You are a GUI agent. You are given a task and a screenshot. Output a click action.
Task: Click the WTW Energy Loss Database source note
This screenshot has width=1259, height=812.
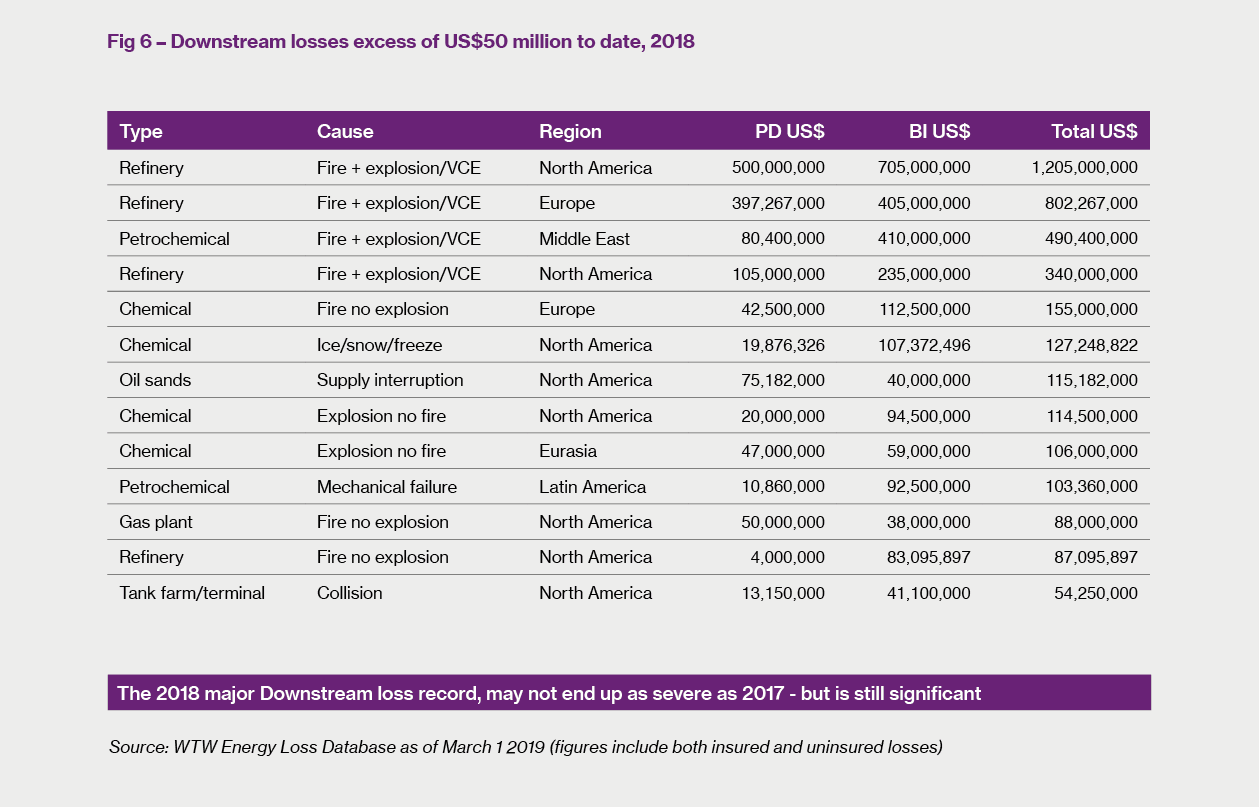point(525,747)
